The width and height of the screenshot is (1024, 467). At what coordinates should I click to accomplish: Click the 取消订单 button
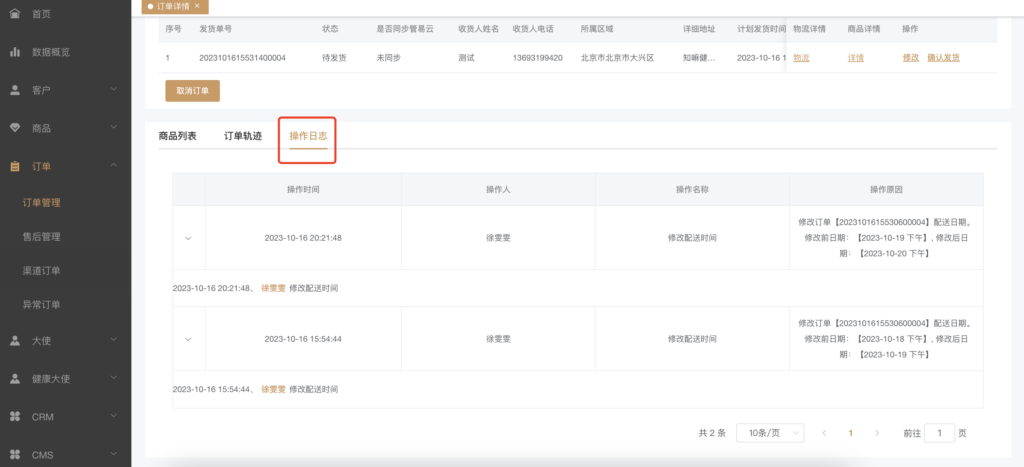193,91
